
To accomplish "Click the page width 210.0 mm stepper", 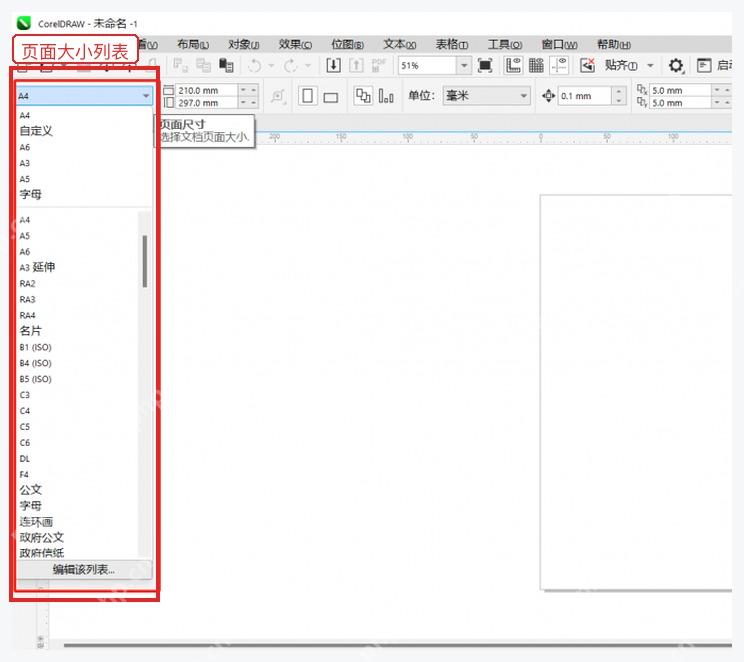I will tap(248, 90).
